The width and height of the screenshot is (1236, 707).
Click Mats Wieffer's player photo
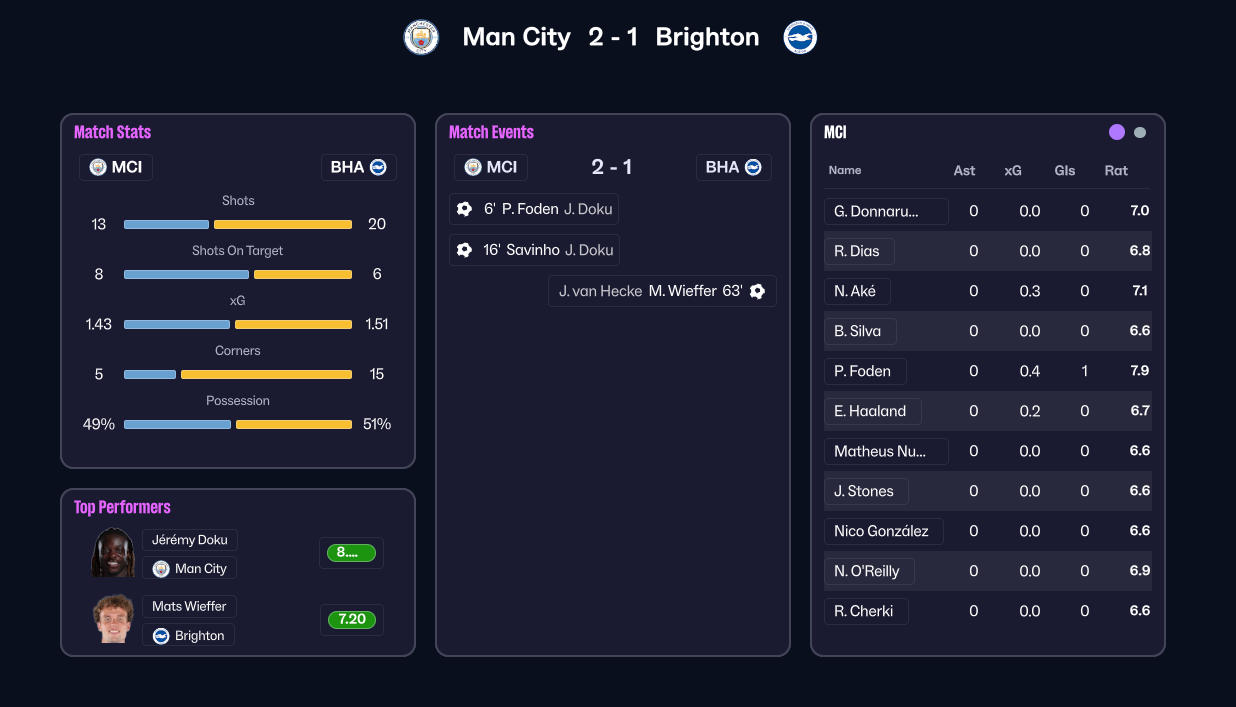[113, 620]
